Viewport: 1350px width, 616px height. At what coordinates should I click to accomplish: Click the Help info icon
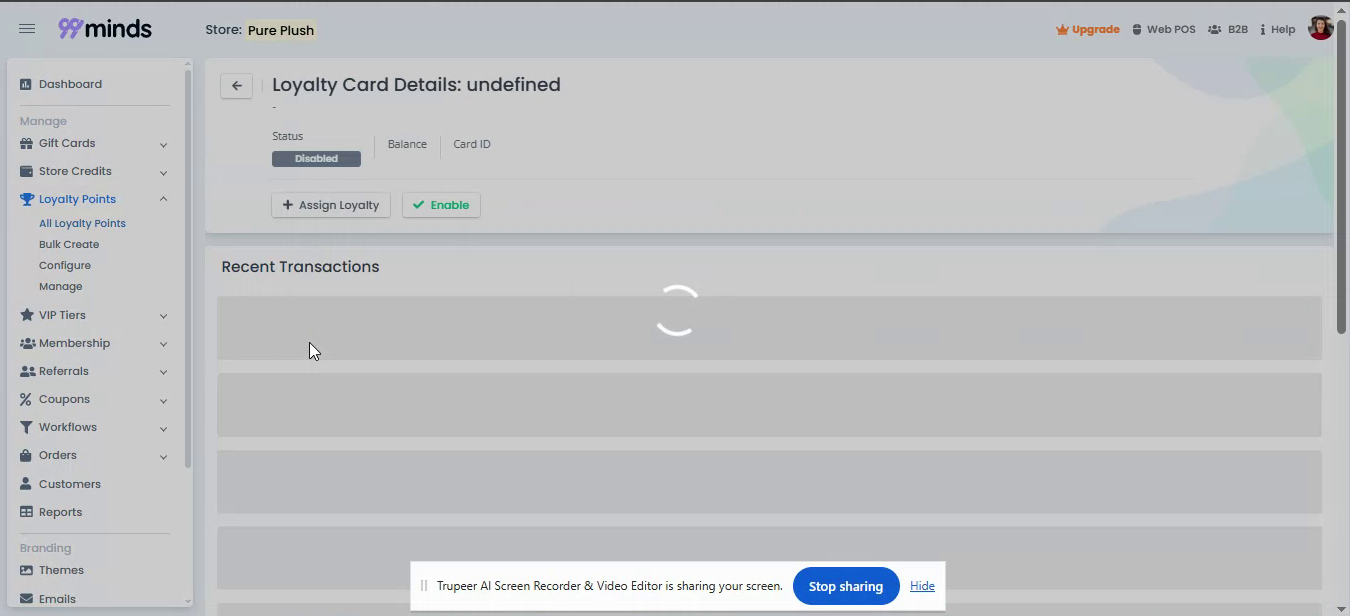[x=1263, y=29]
